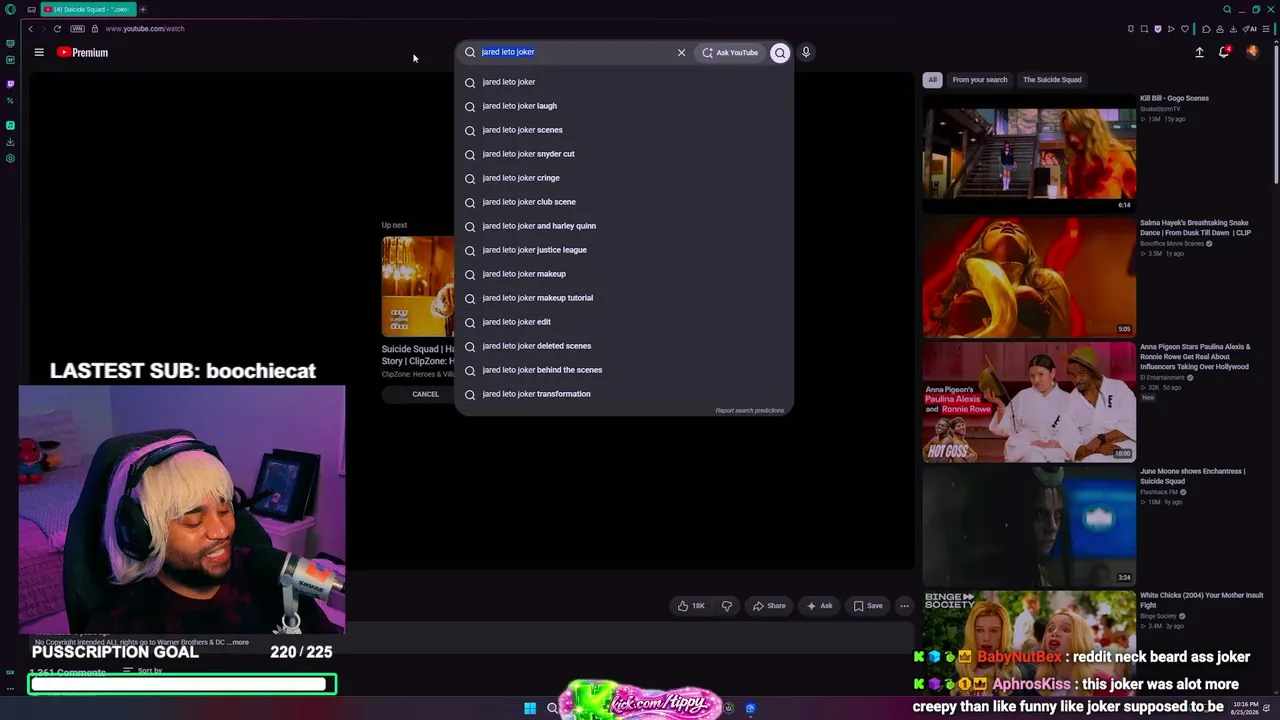Choose 'jared leto joker behind the scenes'
1280x720 pixels.
pos(624,370)
